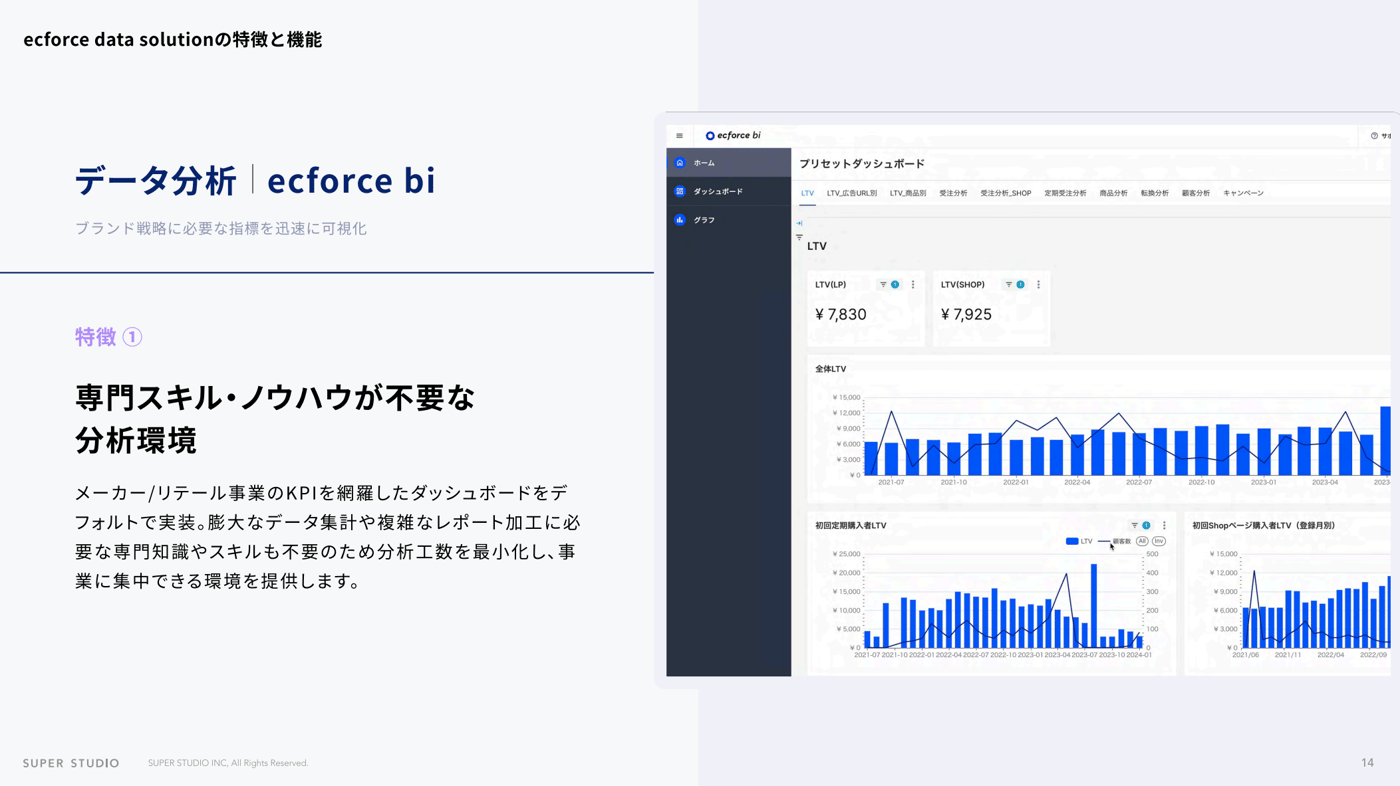Click the Inv legend button
The height and width of the screenshot is (786, 1400).
[x=1159, y=541]
